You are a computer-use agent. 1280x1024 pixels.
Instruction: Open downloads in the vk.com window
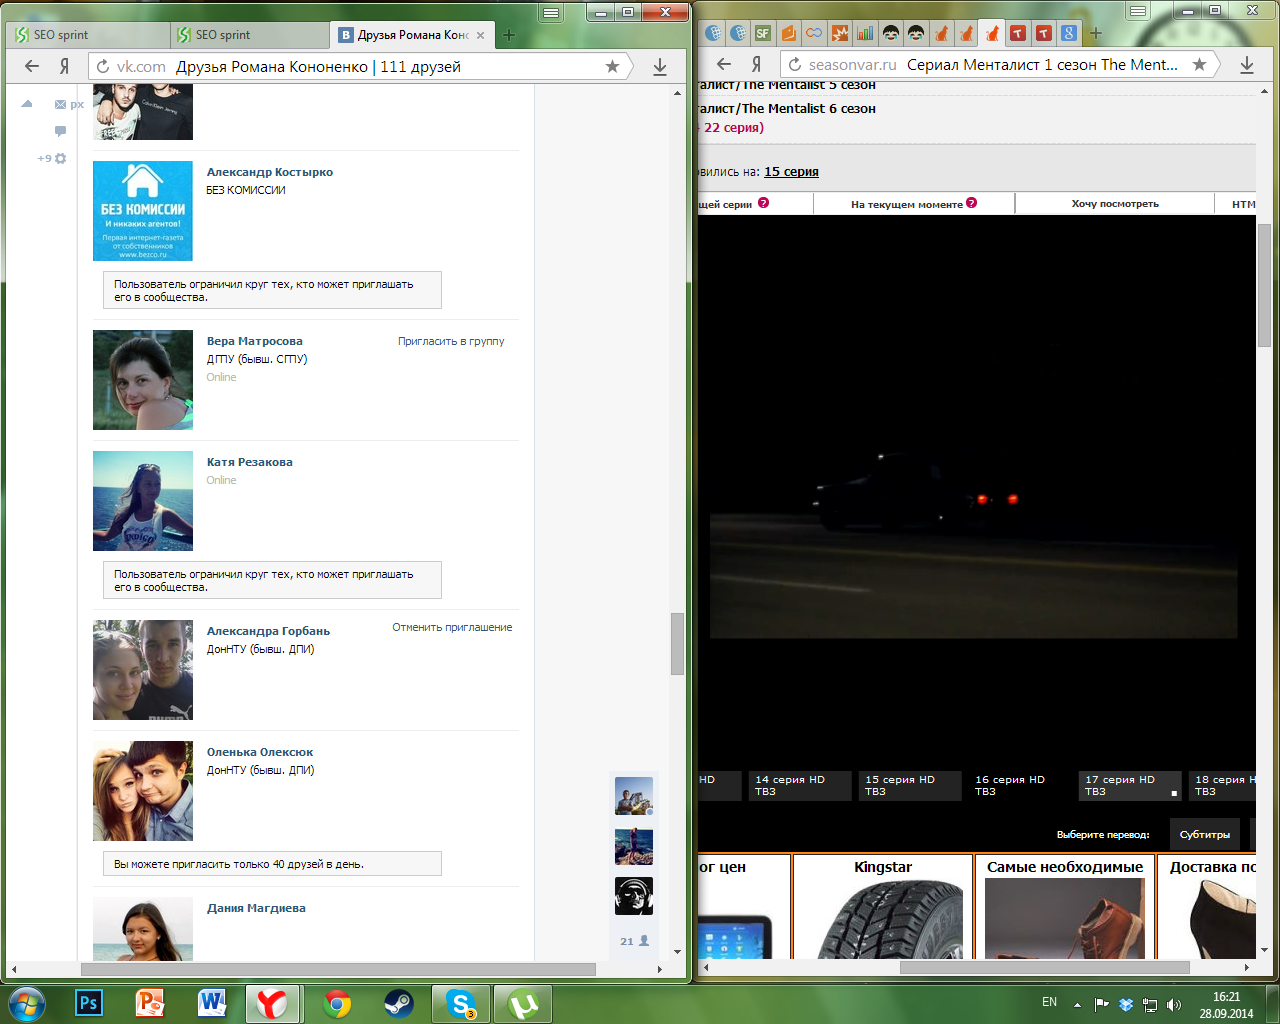[660, 66]
